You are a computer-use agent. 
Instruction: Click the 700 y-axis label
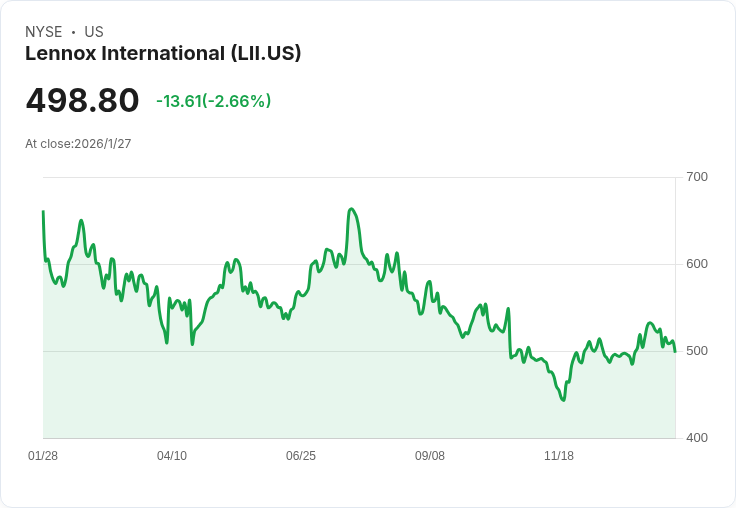[697, 177]
